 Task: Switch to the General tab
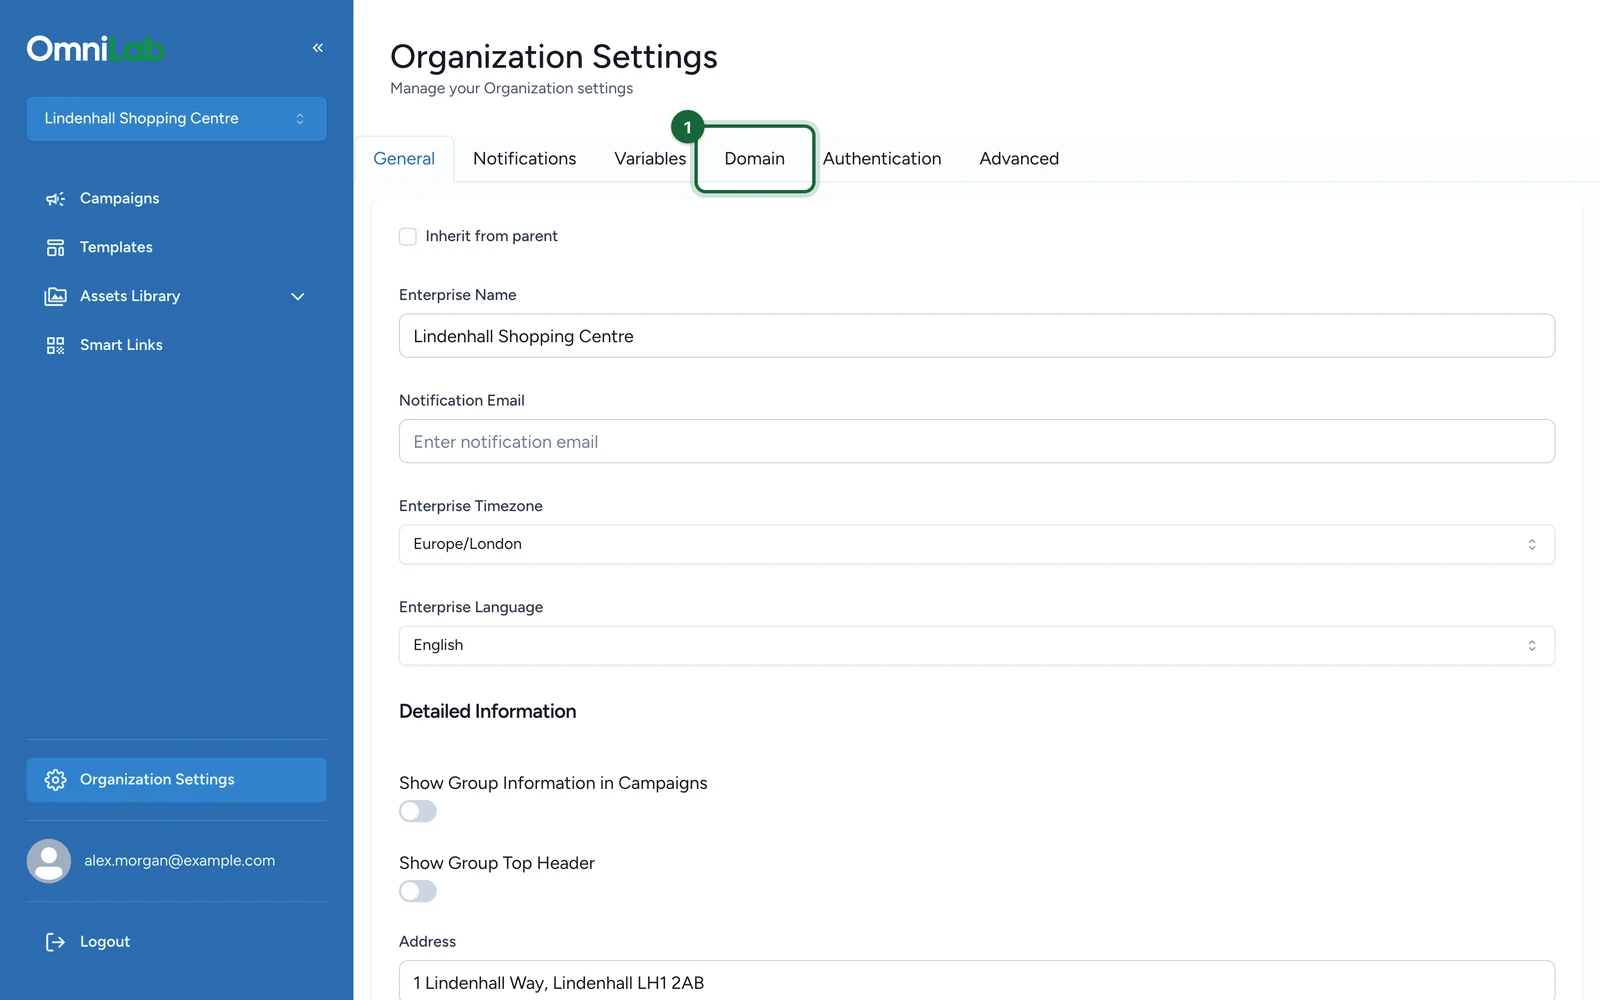404,159
